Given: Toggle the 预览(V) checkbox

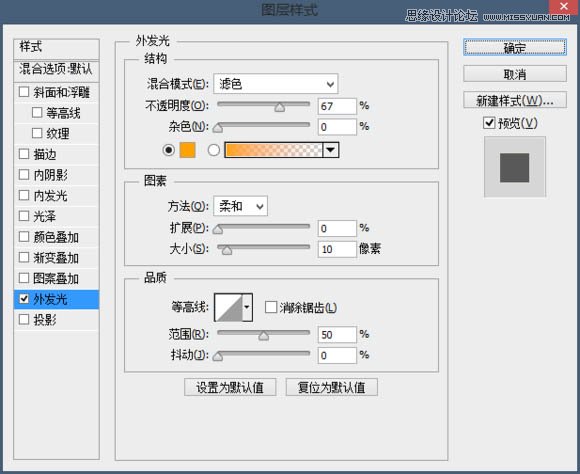Looking at the screenshot, I should (489, 123).
